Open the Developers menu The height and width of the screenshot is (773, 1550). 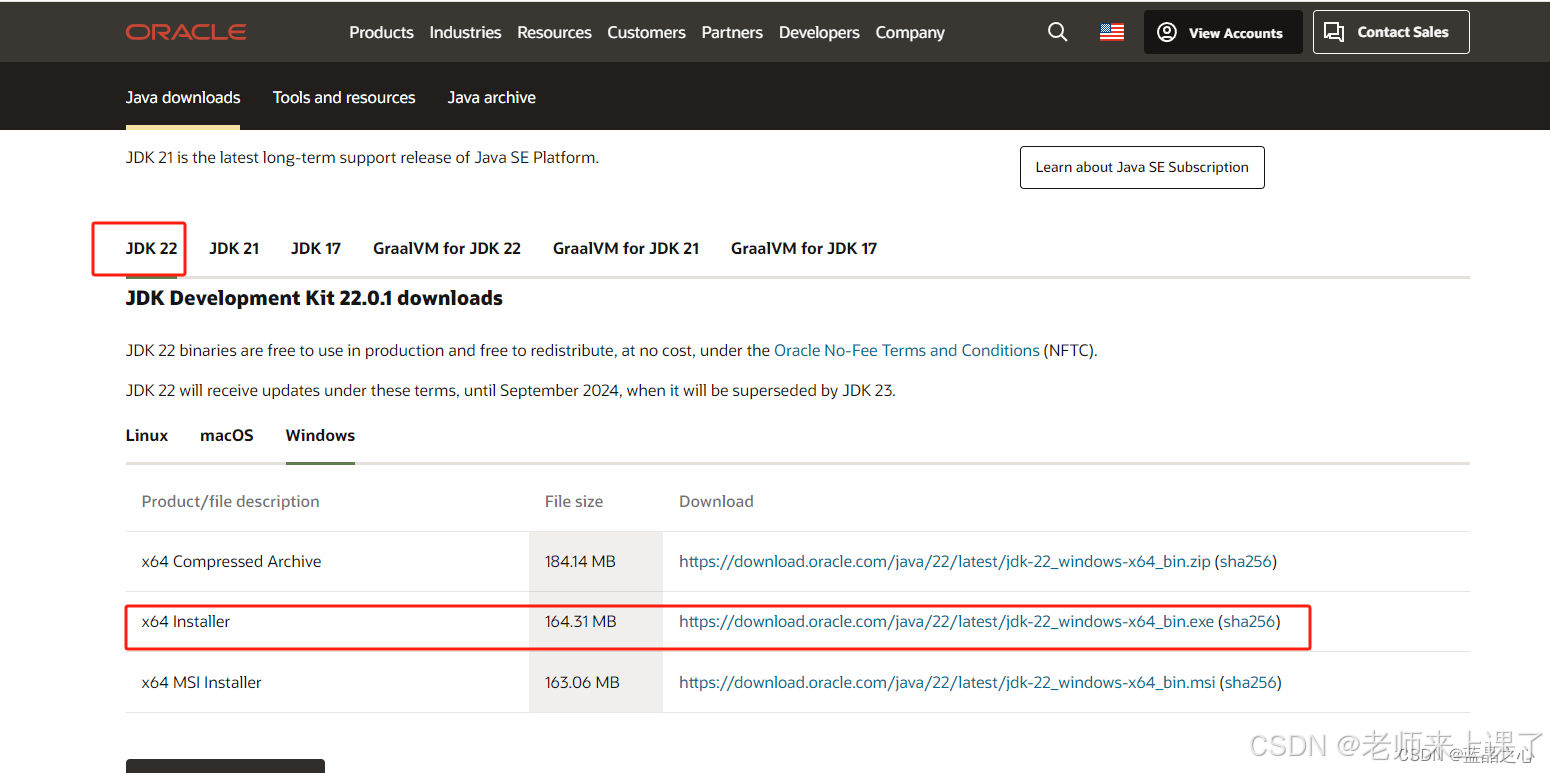pos(819,32)
